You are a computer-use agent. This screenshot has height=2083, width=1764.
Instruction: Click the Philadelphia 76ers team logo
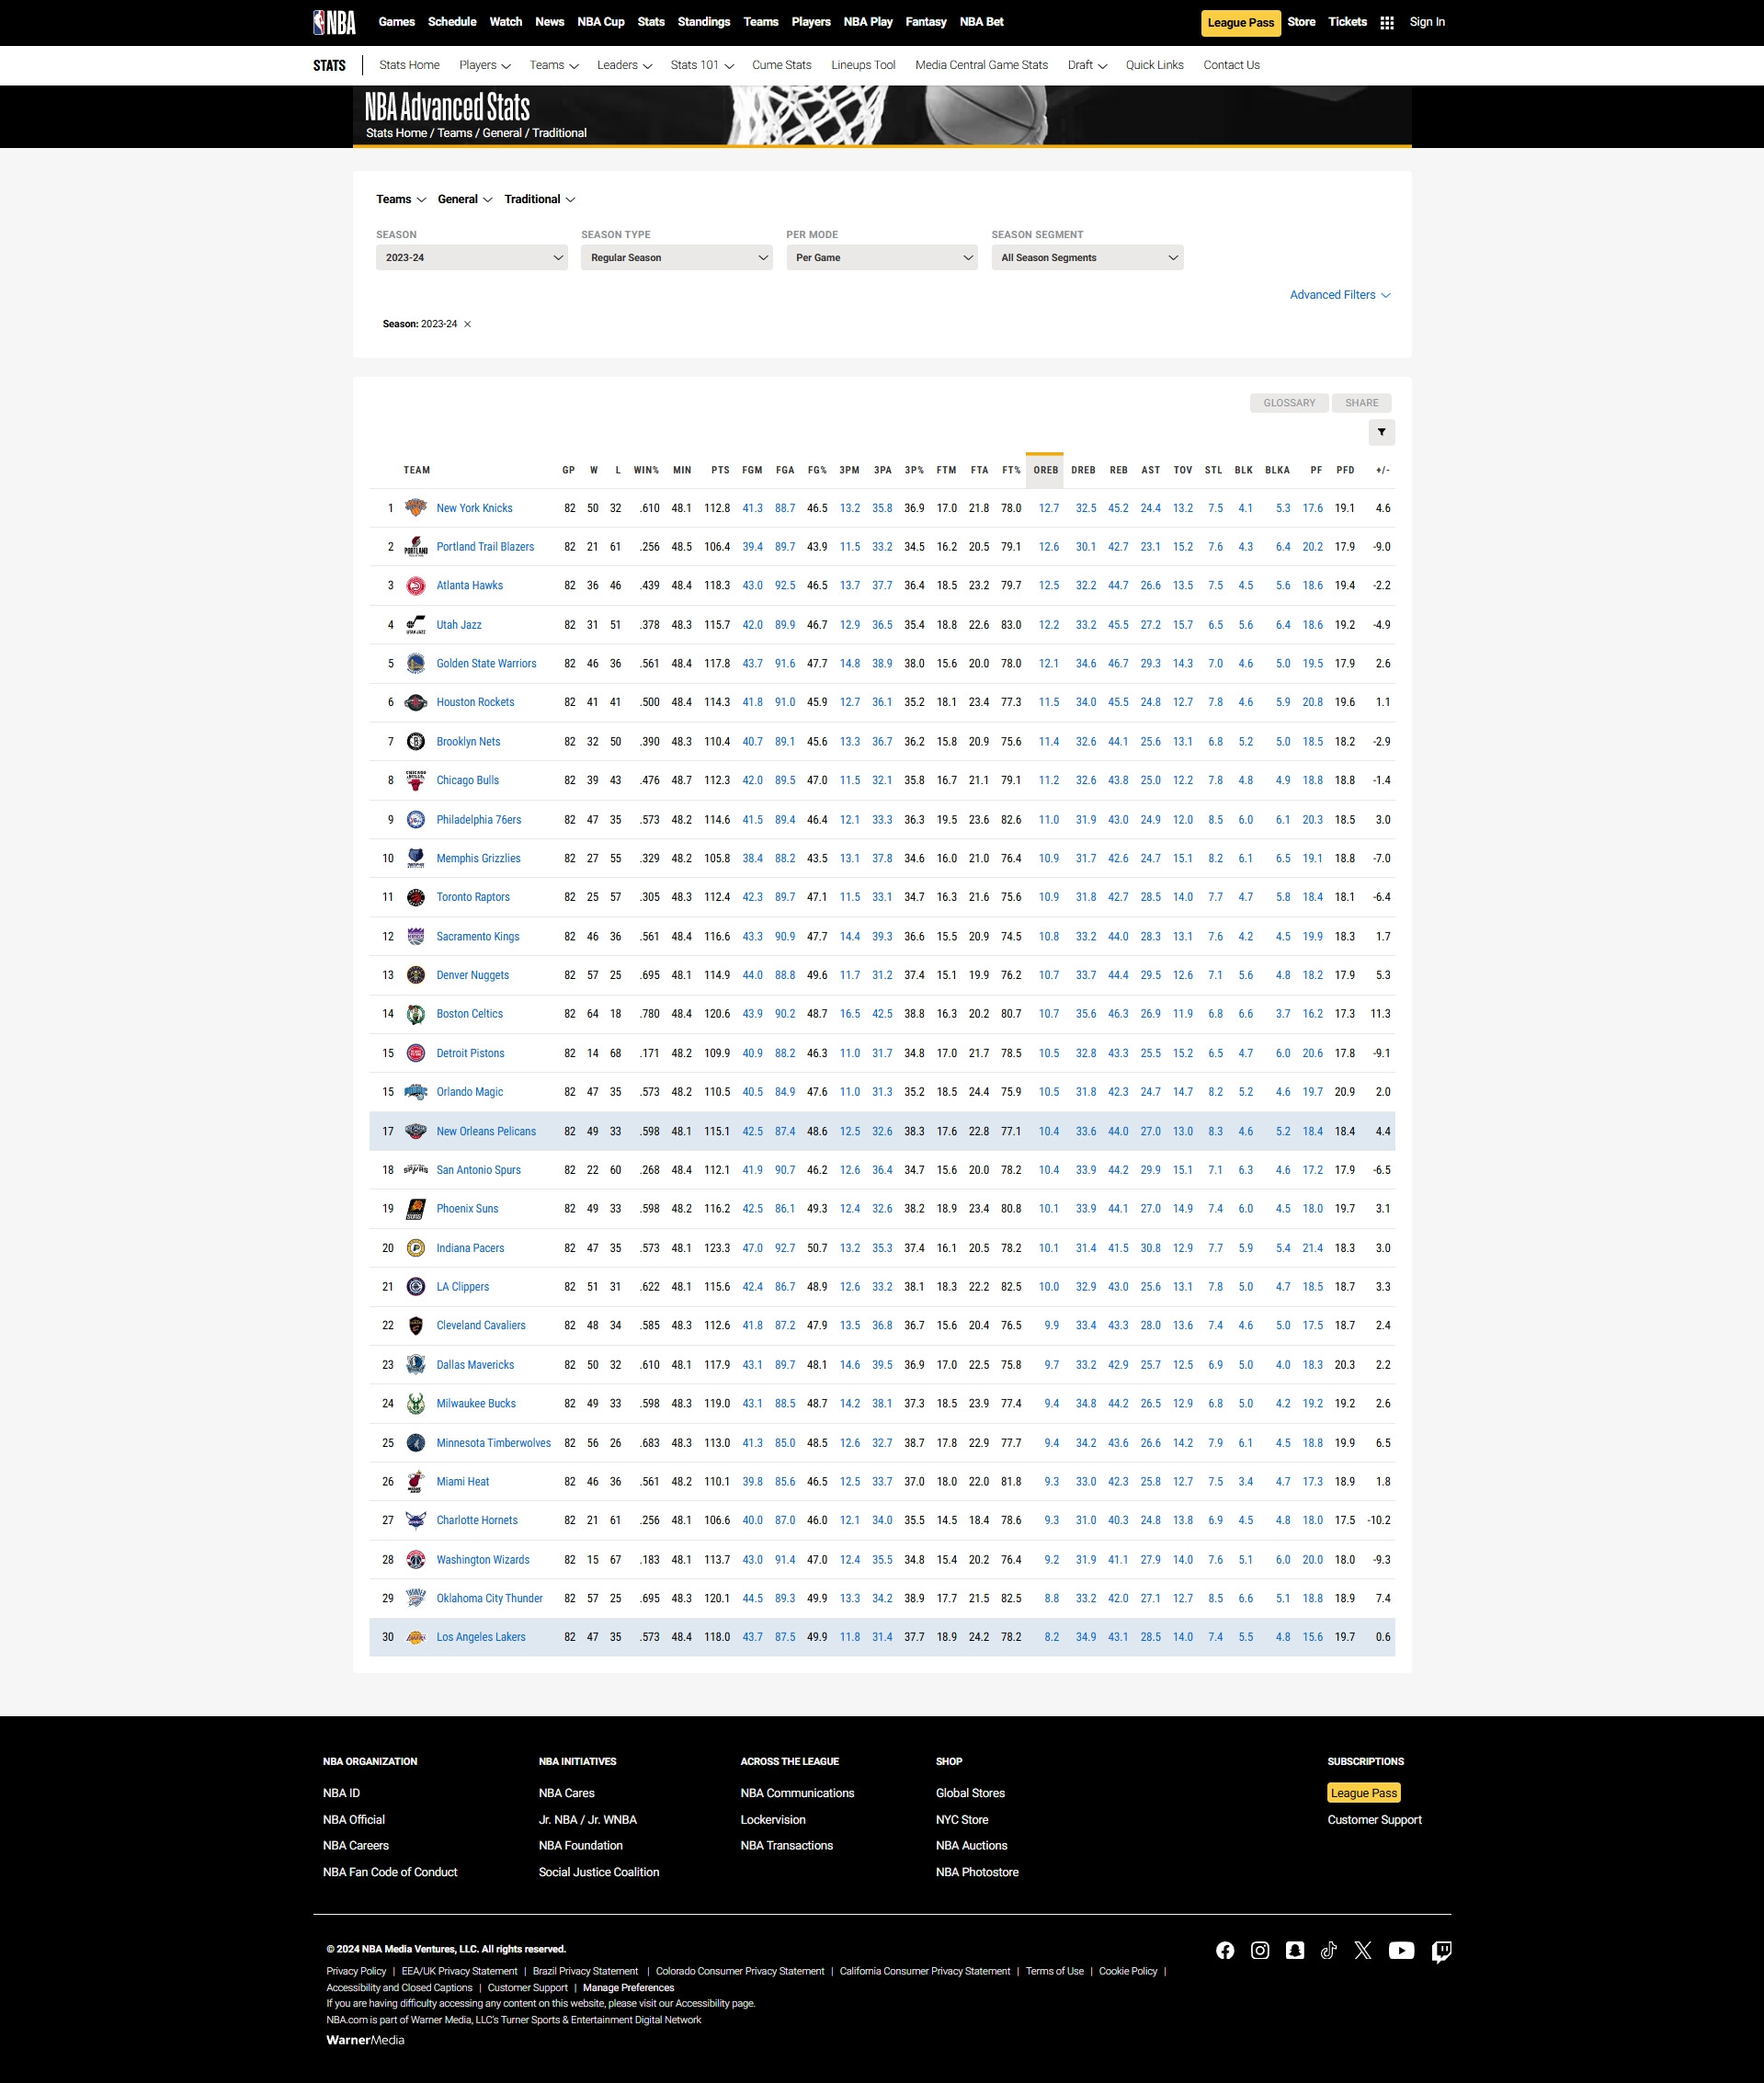pyautogui.click(x=416, y=820)
